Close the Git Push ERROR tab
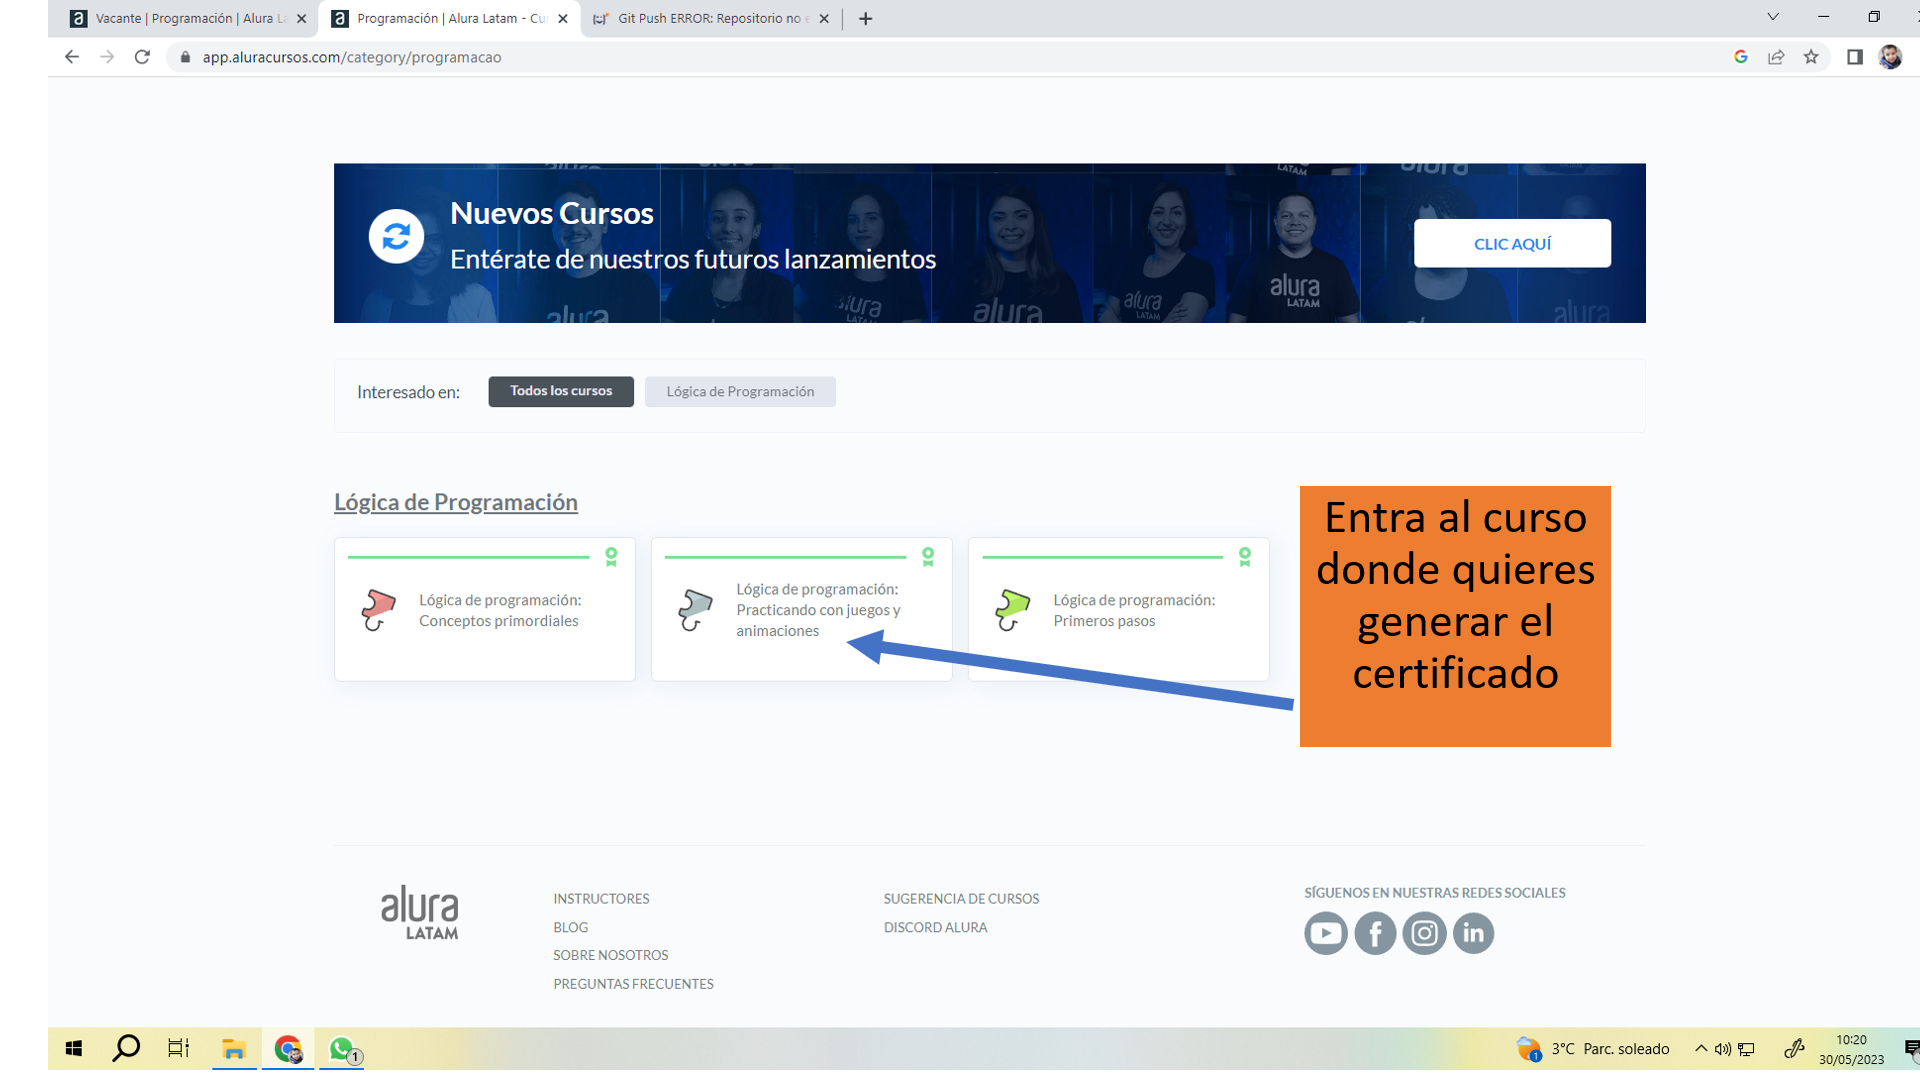The width and height of the screenshot is (1920, 1080). (824, 18)
